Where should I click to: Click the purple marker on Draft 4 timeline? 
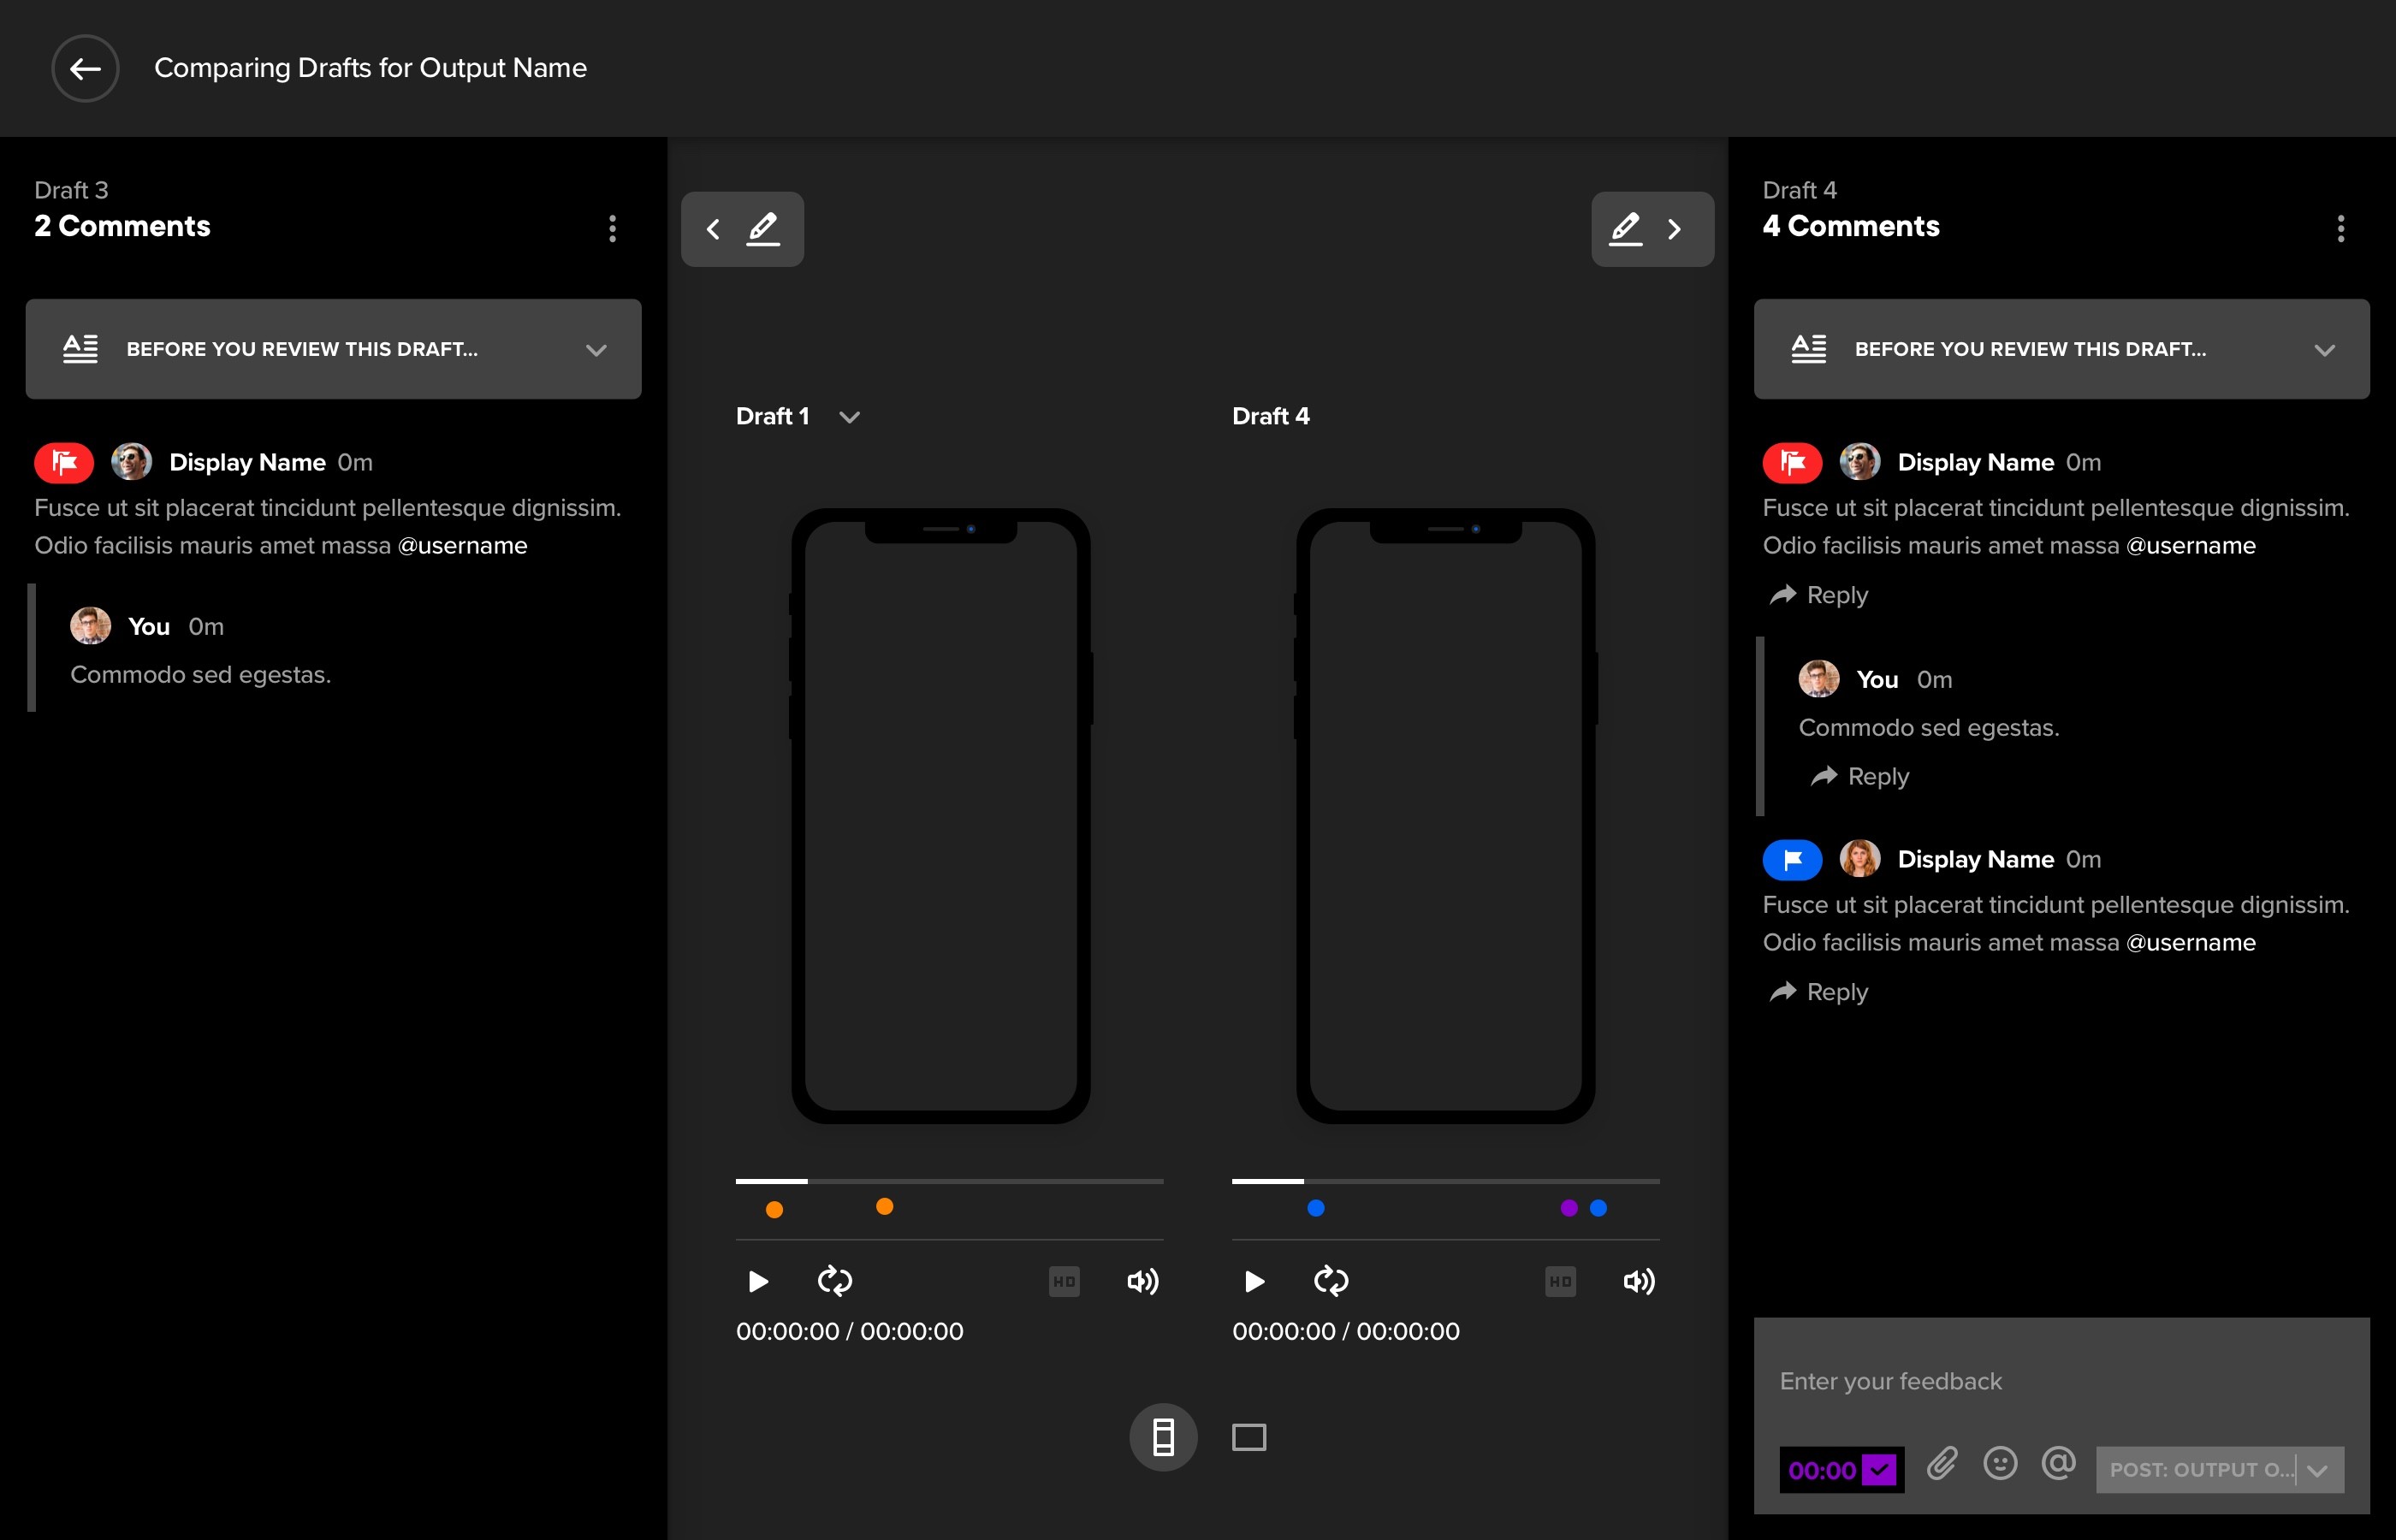click(x=1569, y=1208)
